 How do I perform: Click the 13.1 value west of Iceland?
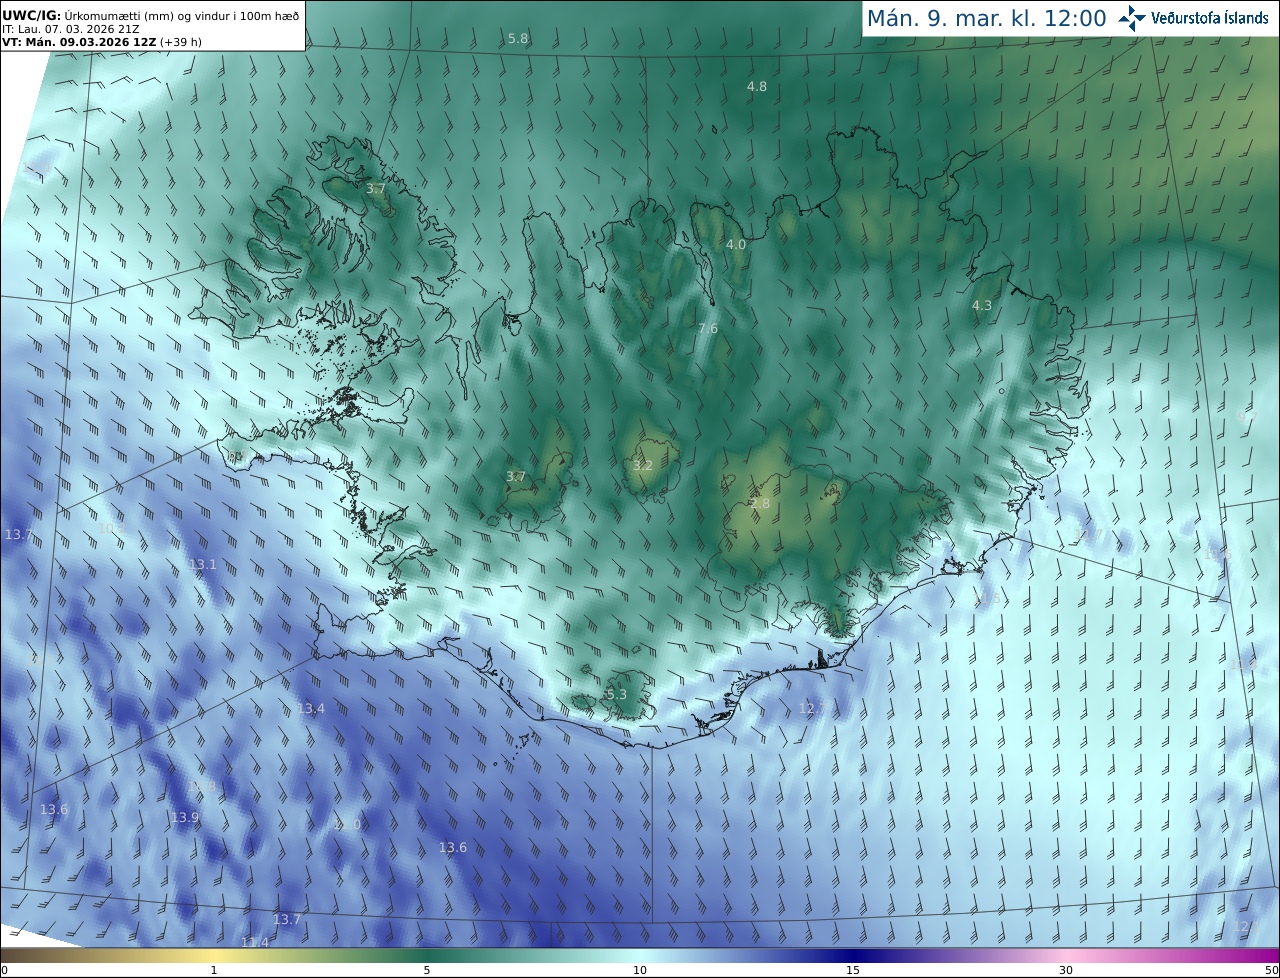coord(203,565)
